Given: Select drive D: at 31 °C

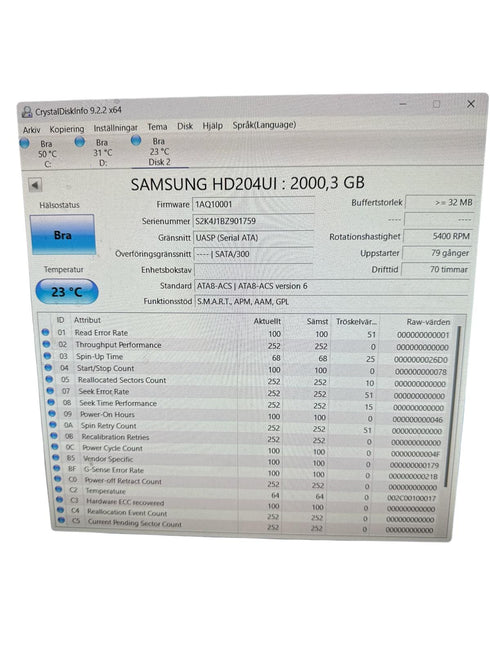Looking at the screenshot, I should coord(95,152).
